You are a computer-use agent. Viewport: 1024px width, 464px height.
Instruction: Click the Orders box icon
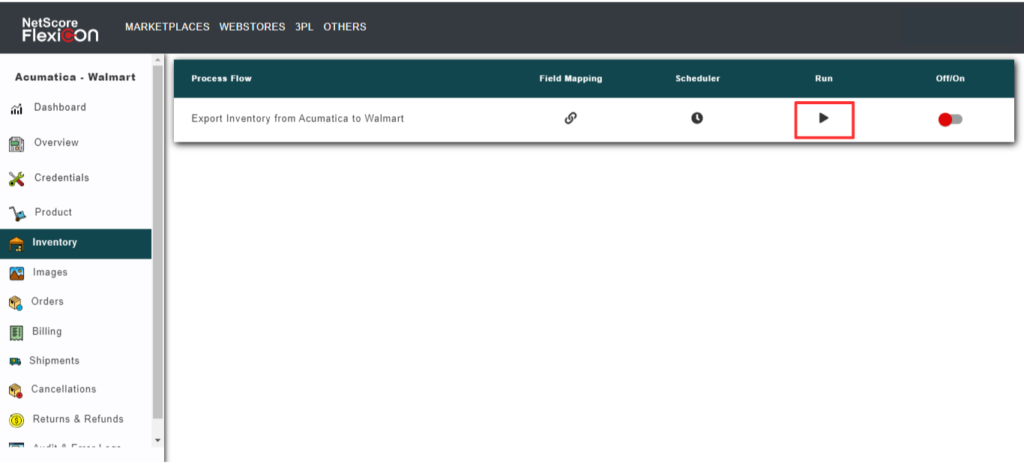click(17, 302)
